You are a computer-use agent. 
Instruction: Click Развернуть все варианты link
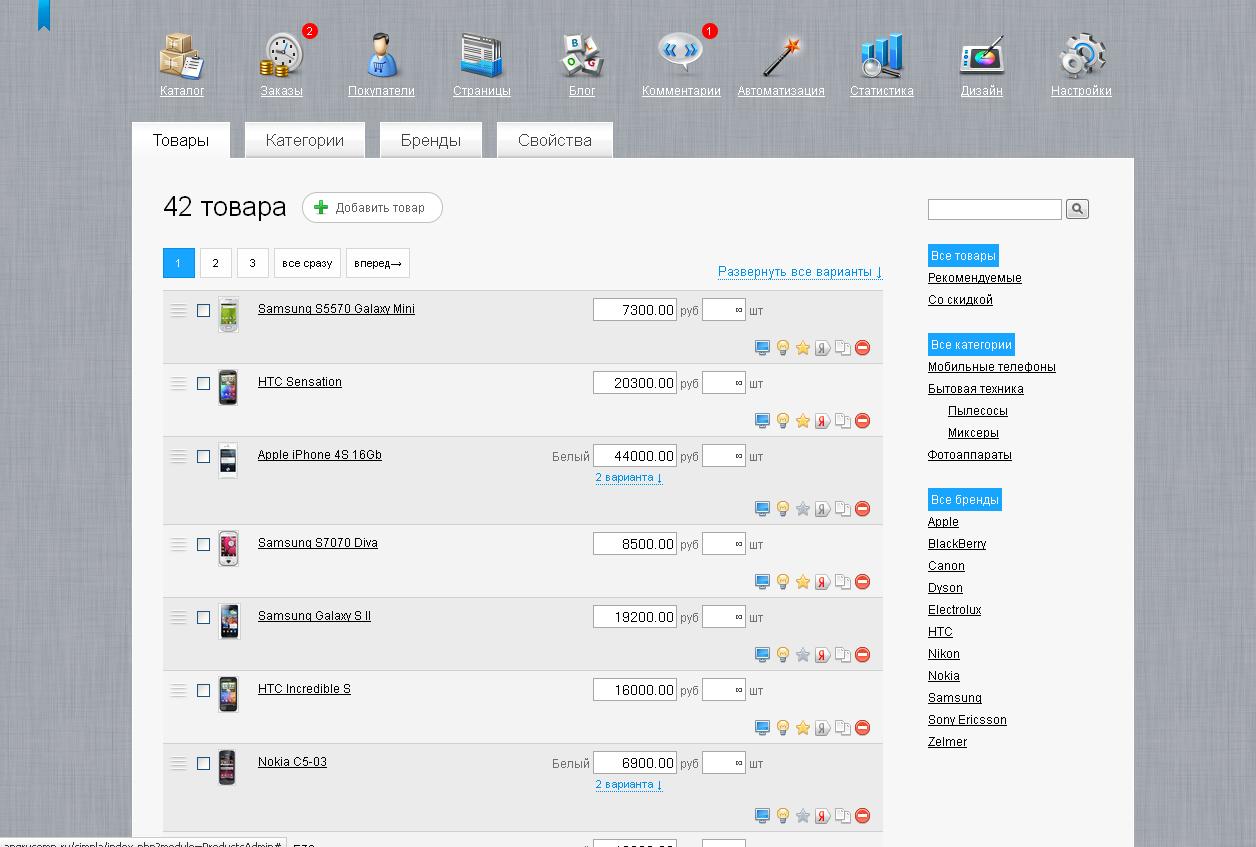pos(799,272)
